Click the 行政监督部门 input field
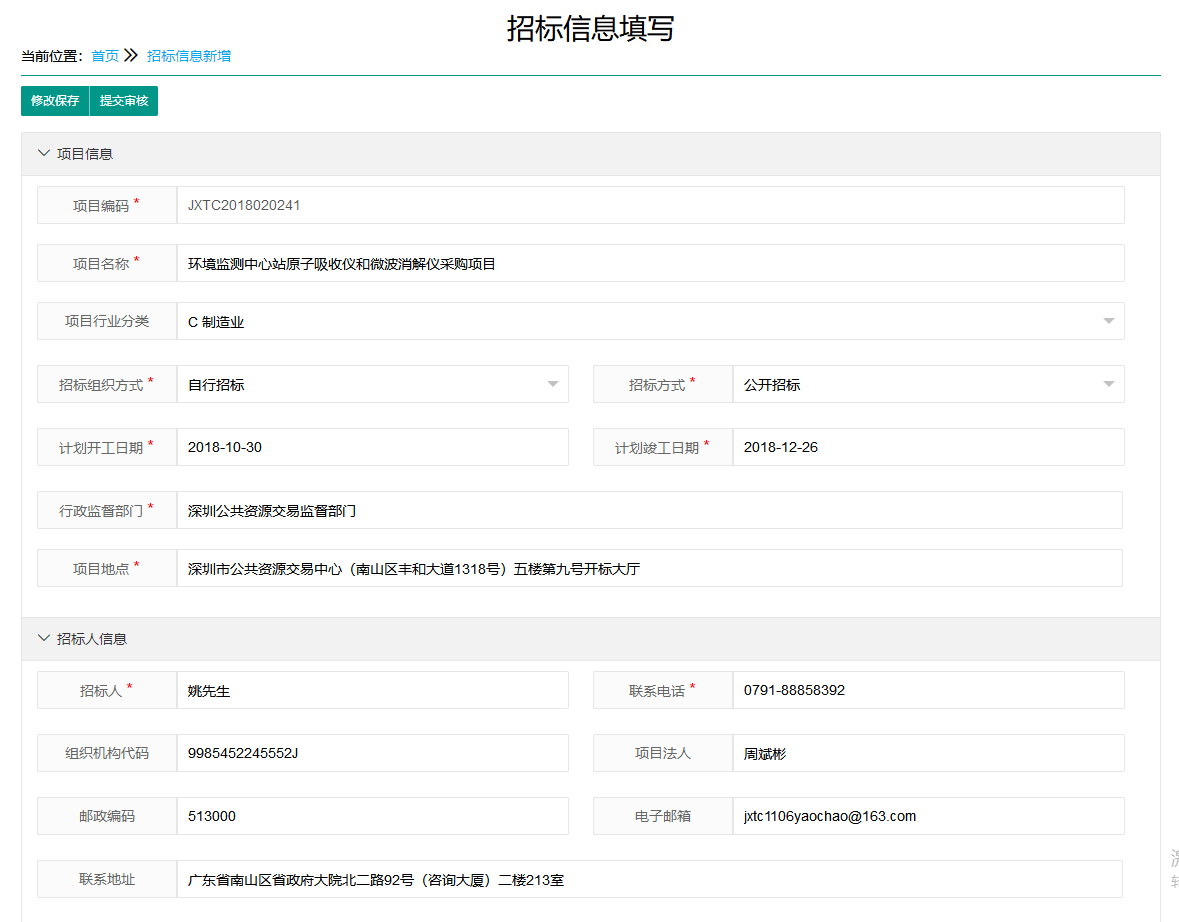 pos(650,510)
